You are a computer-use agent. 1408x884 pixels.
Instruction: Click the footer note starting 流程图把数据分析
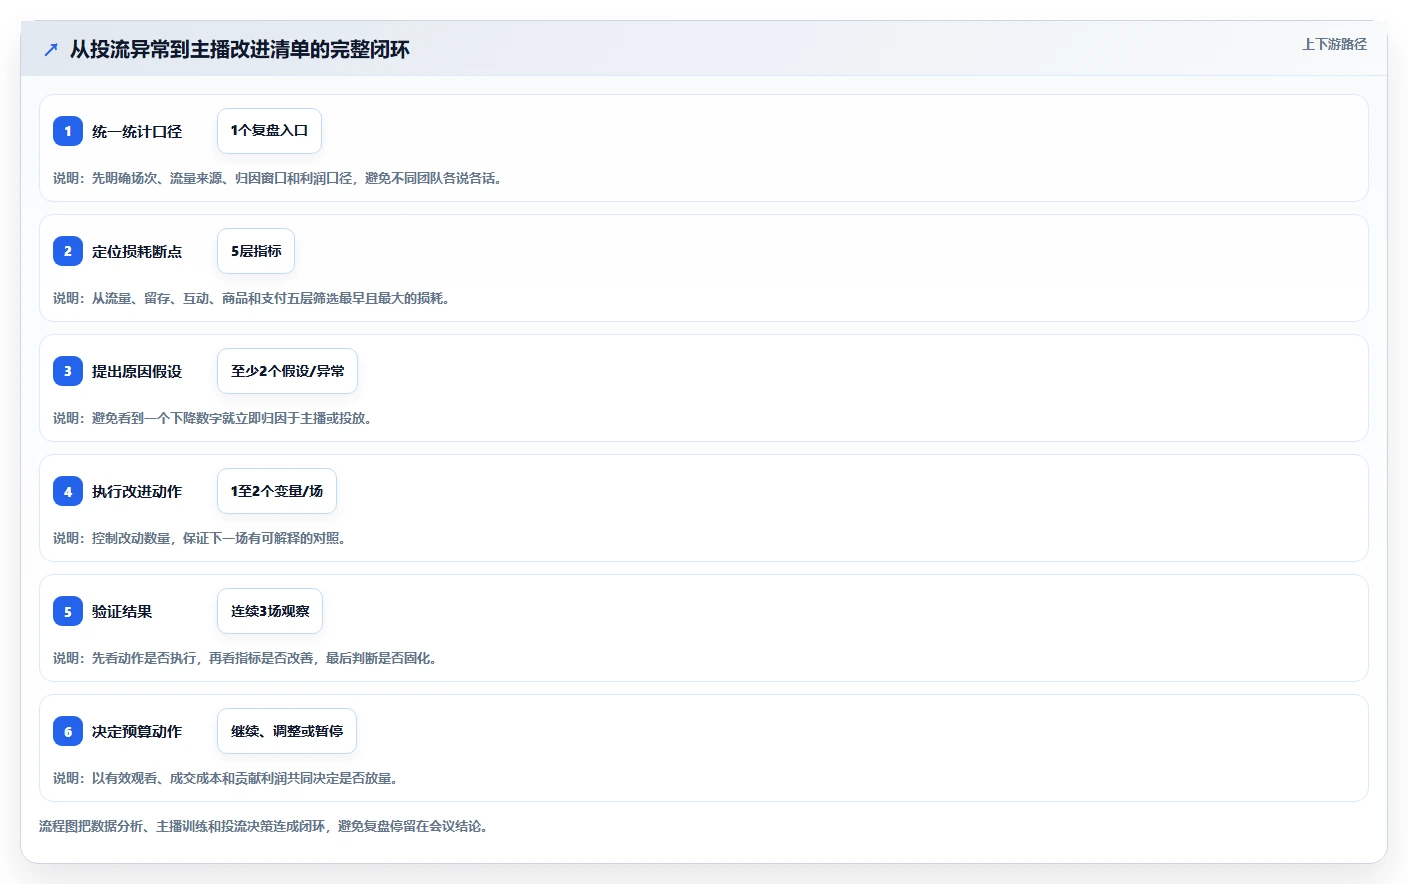tap(264, 826)
